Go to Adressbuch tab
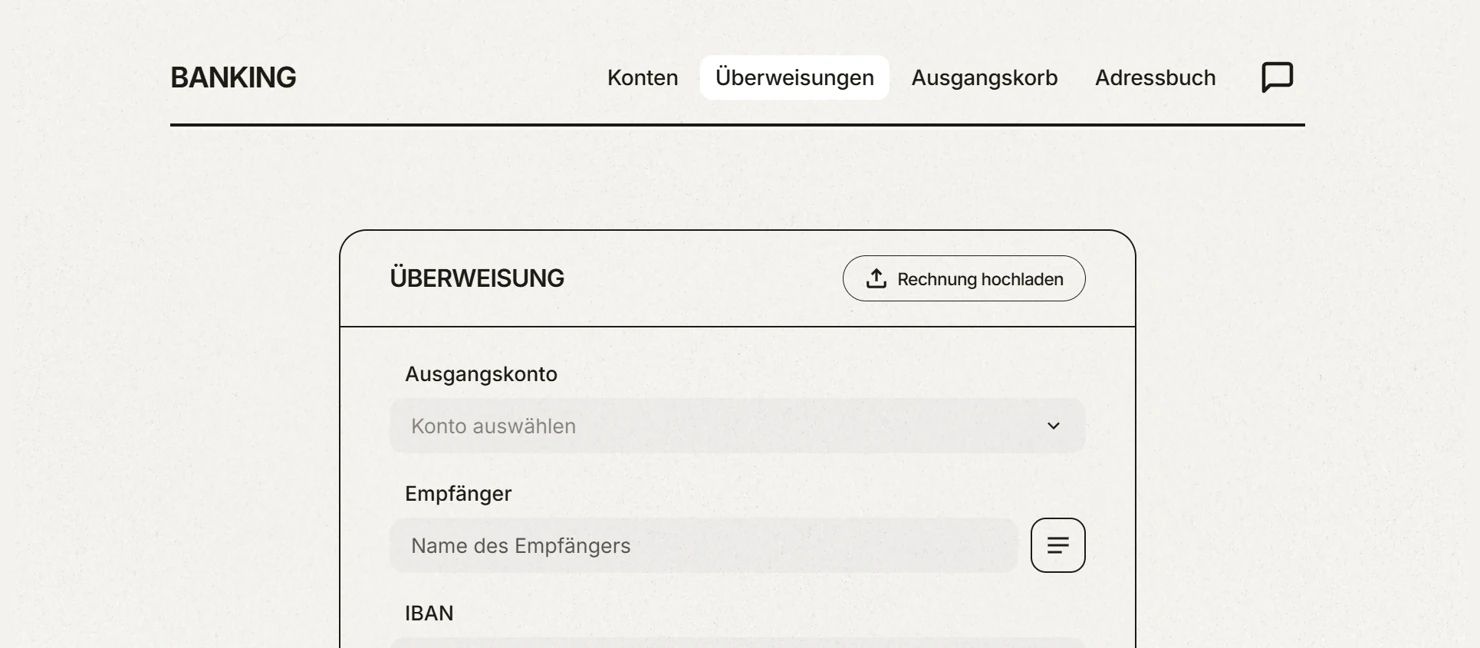1480x648 pixels. coord(1155,78)
